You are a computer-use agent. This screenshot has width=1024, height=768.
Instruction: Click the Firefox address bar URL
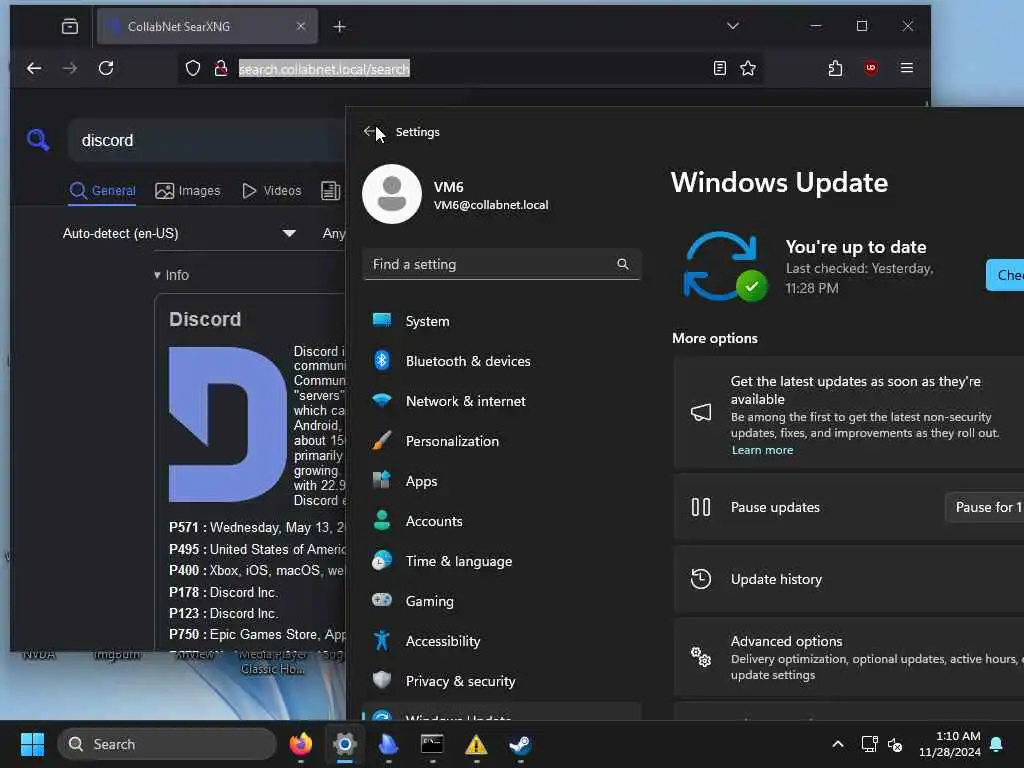coord(324,69)
